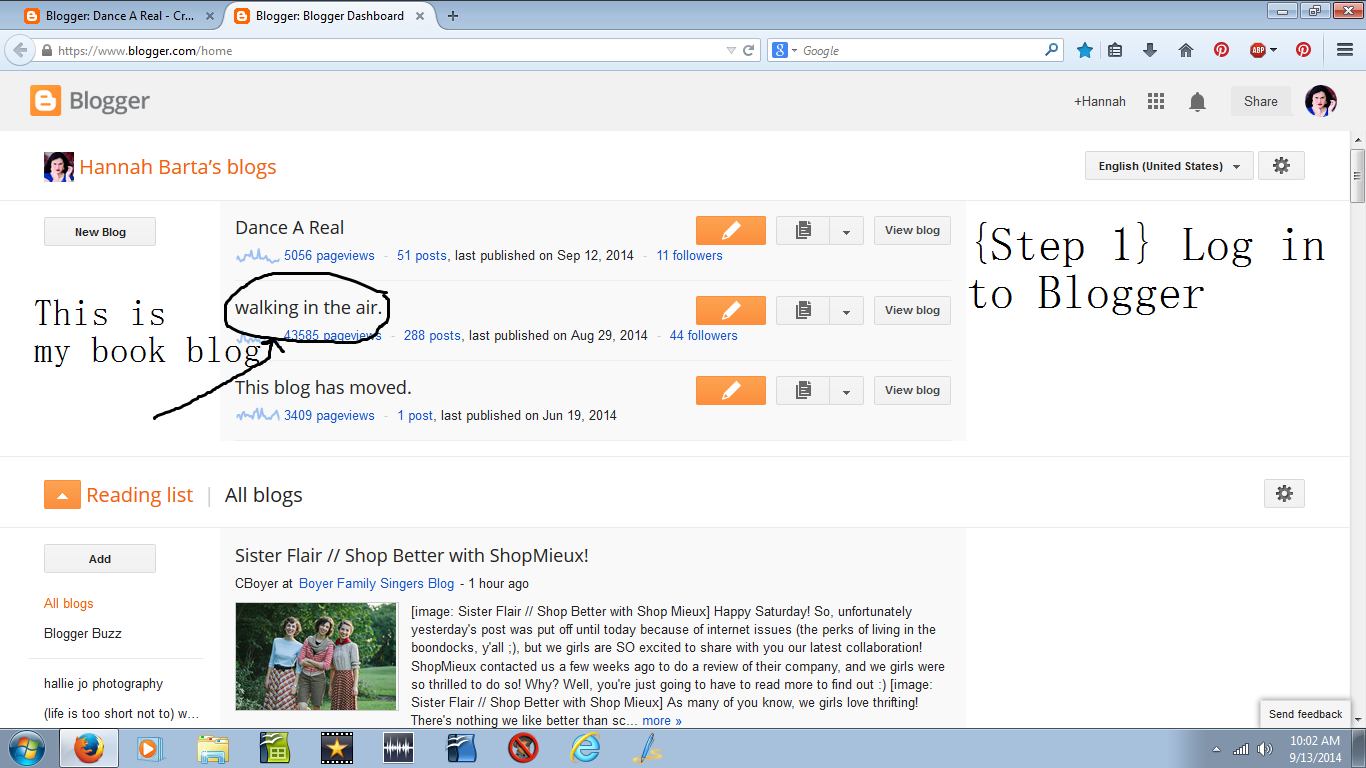This screenshot has height=768, width=1366.
Task: Click the 5056 pageviews link
Action: [x=329, y=255]
